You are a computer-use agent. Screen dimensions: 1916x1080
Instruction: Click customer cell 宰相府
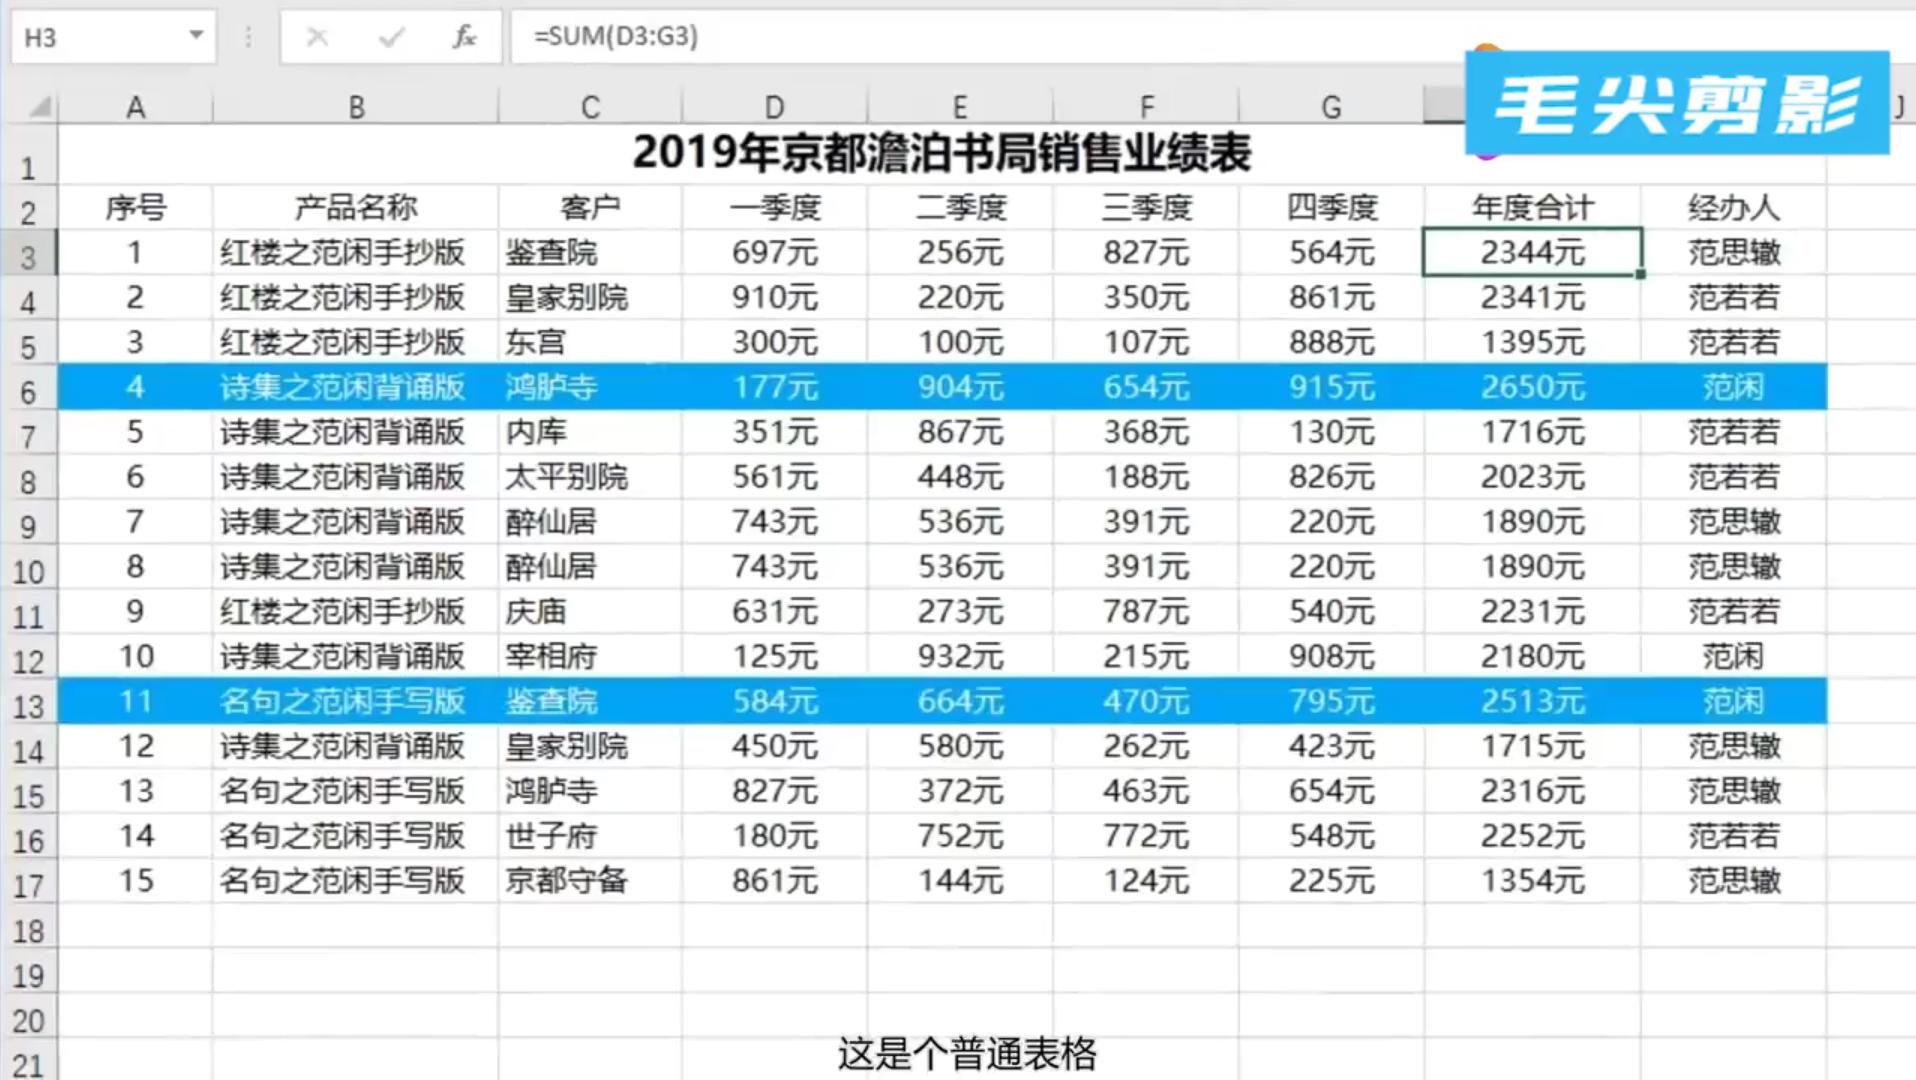pyautogui.click(x=590, y=656)
